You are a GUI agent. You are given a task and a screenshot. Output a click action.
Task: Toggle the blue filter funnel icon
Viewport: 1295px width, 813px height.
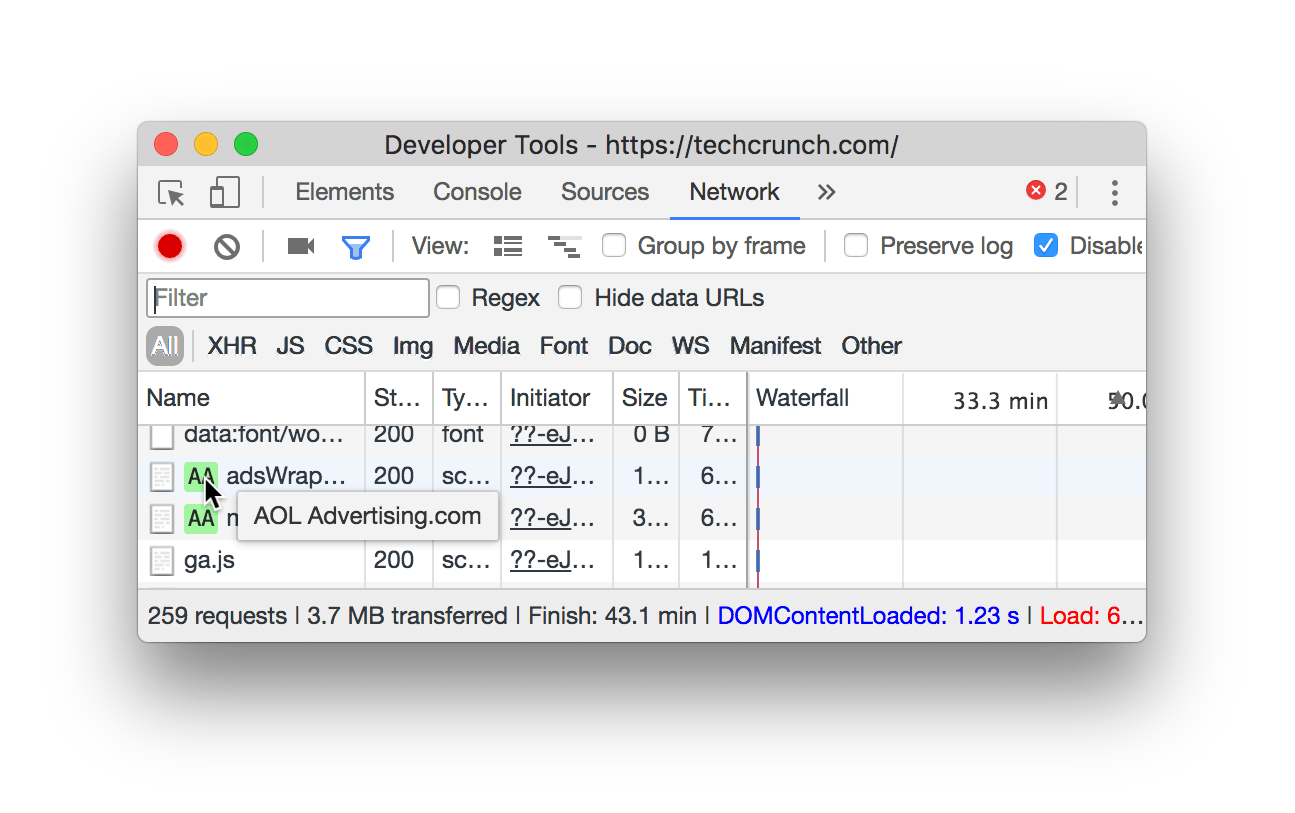(356, 247)
